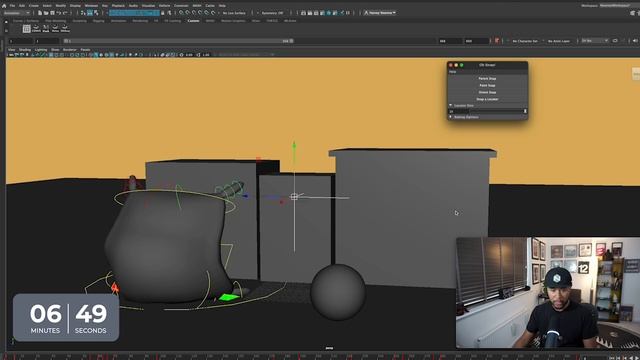Click third tool icon on Custom shelf
The image size is (640, 360).
[x=46, y=28]
